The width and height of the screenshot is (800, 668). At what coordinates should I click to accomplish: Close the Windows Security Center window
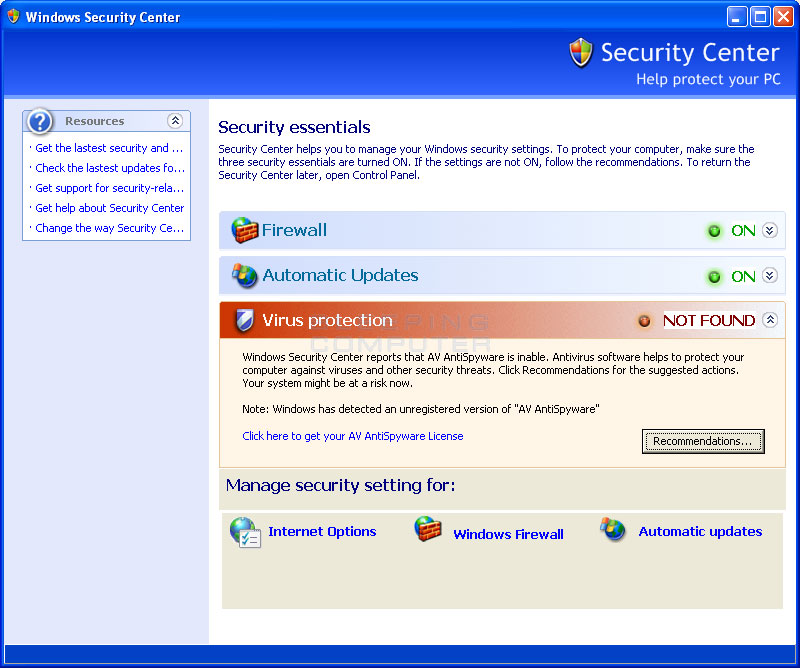(x=783, y=17)
